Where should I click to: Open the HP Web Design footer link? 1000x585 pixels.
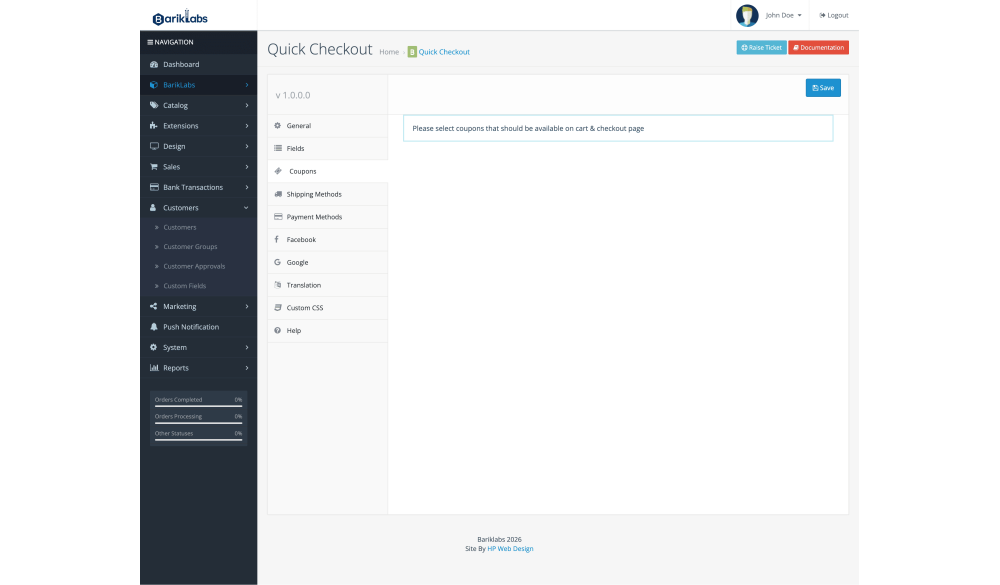pyautogui.click(x=510, y=548)
